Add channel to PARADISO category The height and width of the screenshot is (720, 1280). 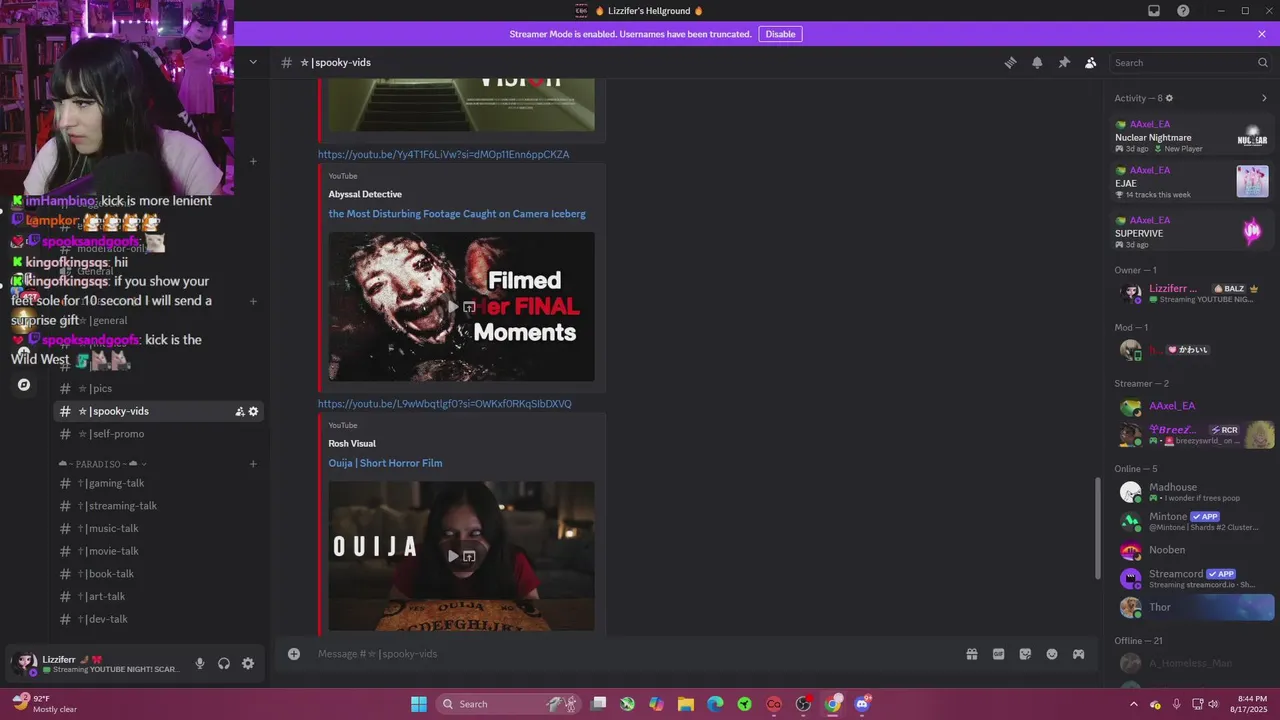(x=253, y=464)
